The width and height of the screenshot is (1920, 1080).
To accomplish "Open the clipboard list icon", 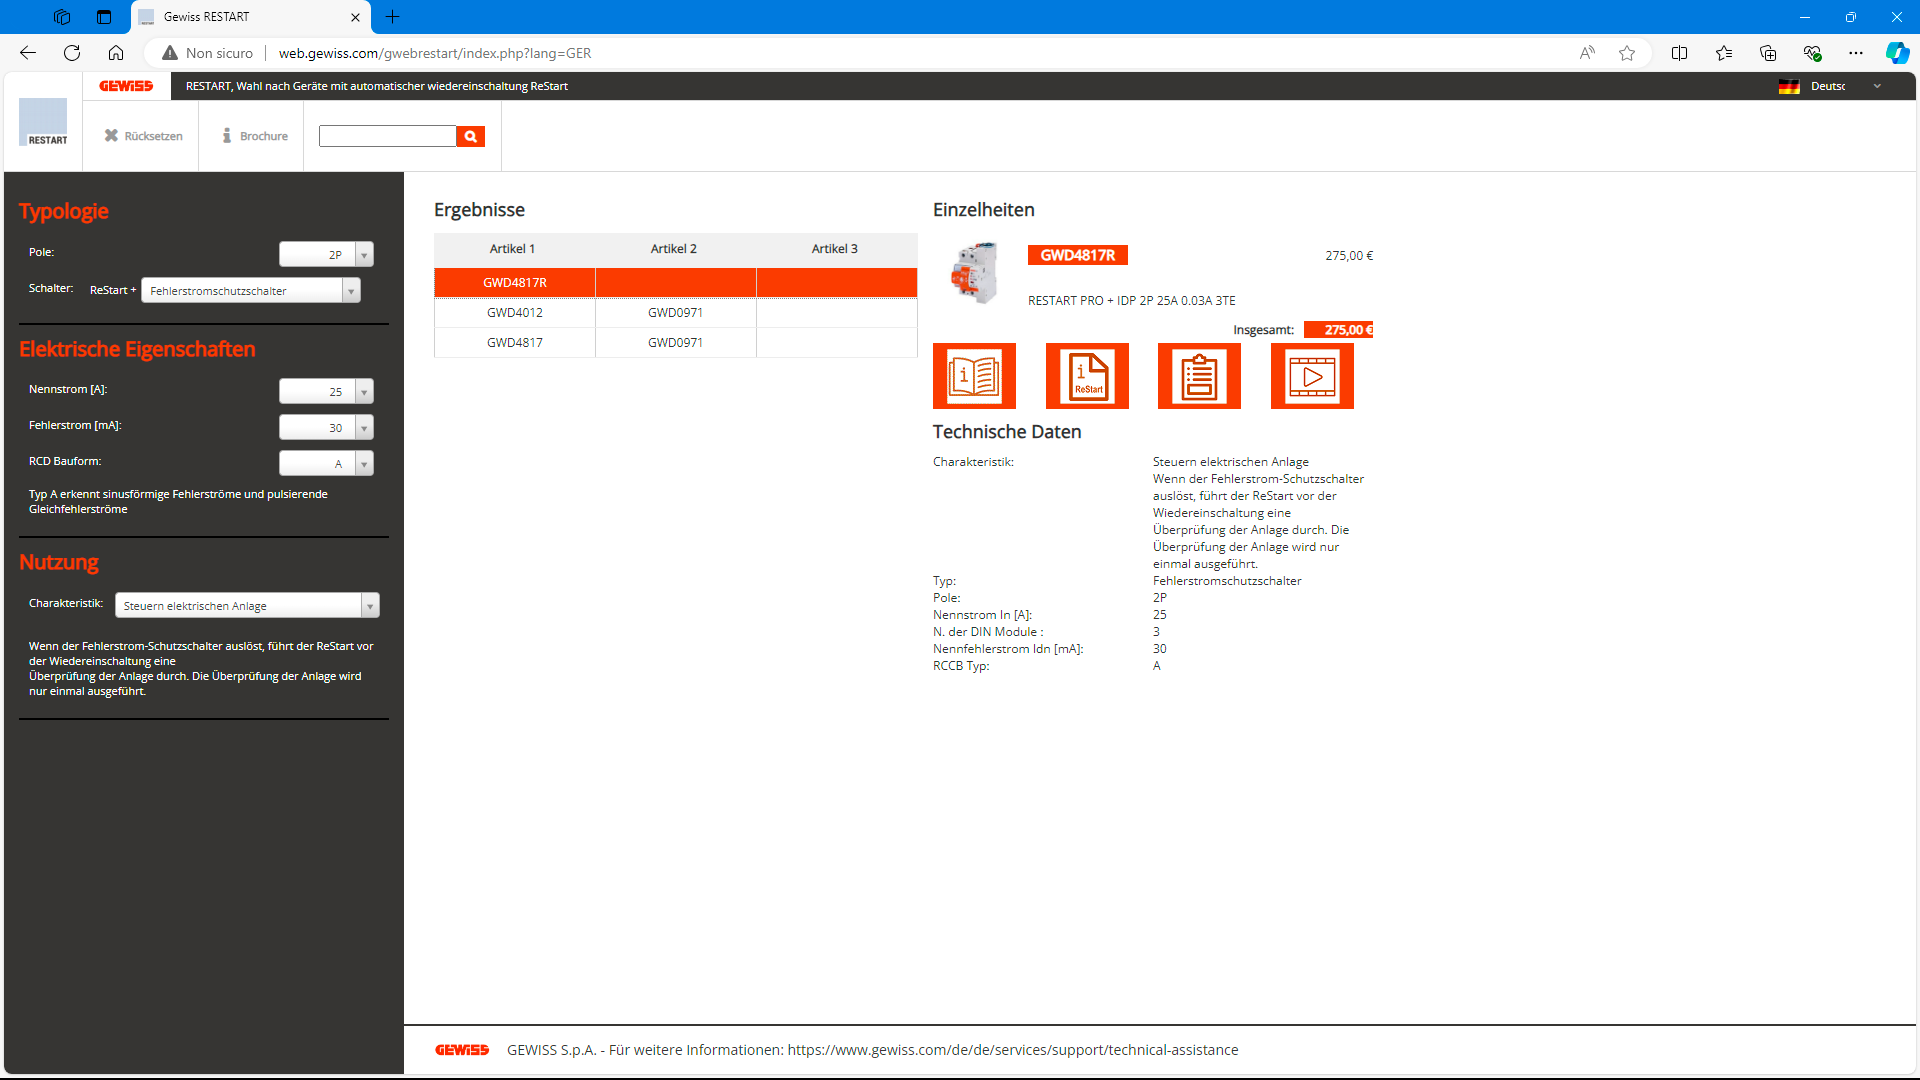I will [1199, 376].
